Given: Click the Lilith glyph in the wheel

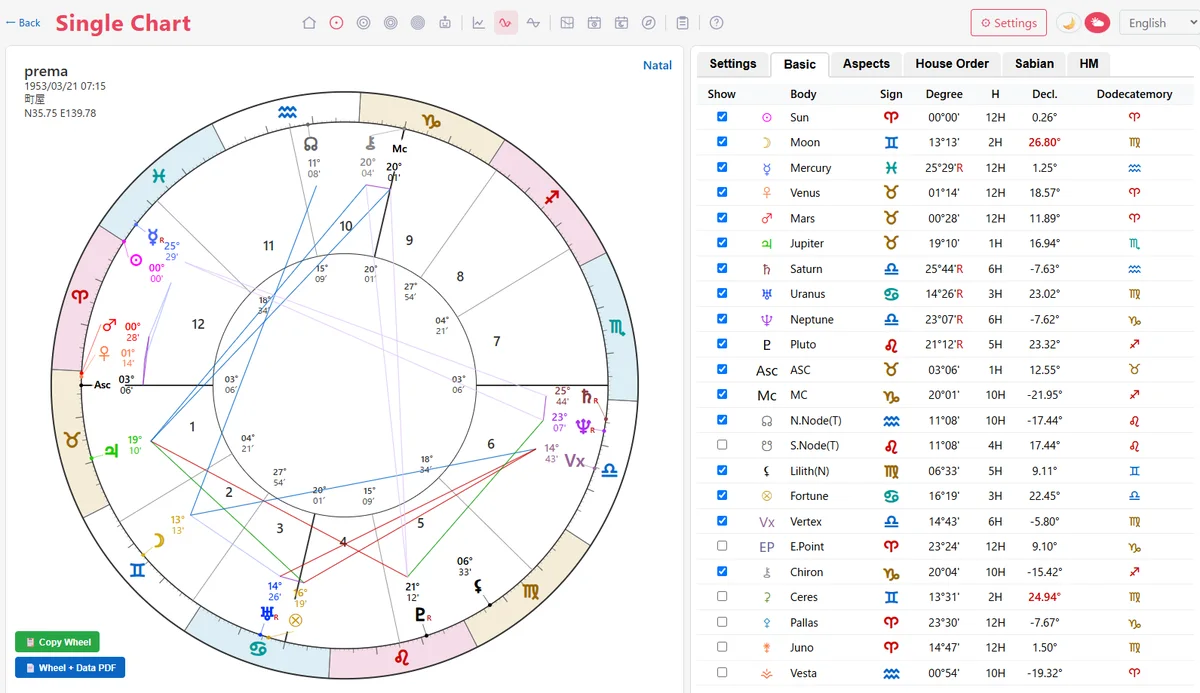Looking at the screenshot, I should pos(479,586).
